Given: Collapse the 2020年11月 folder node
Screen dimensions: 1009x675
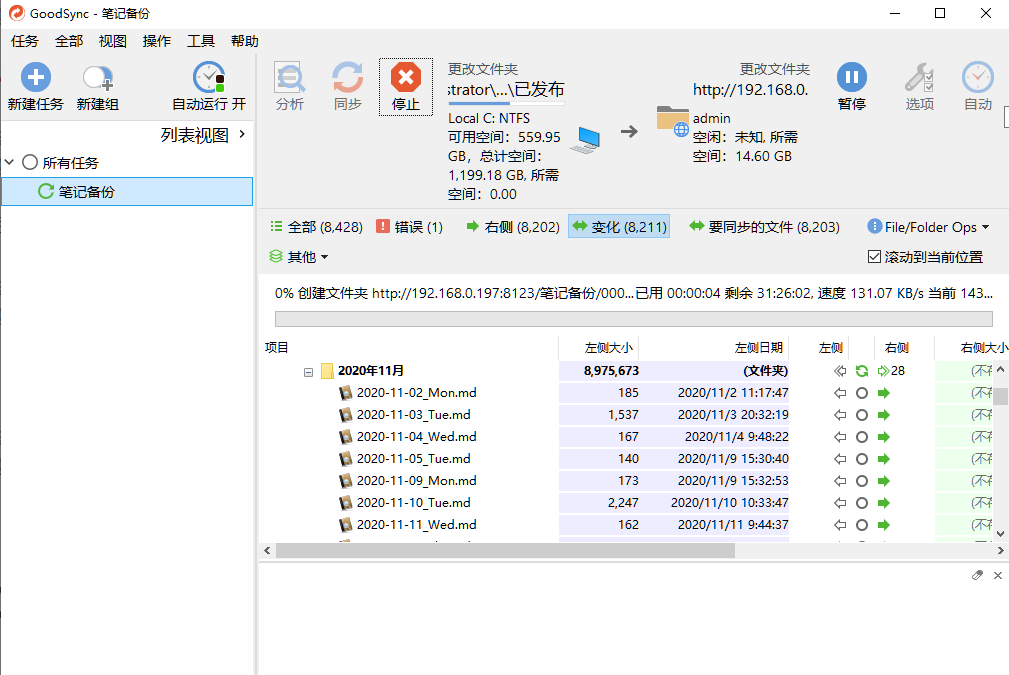Looking at the screenshot, I should (x=308, y=372).
